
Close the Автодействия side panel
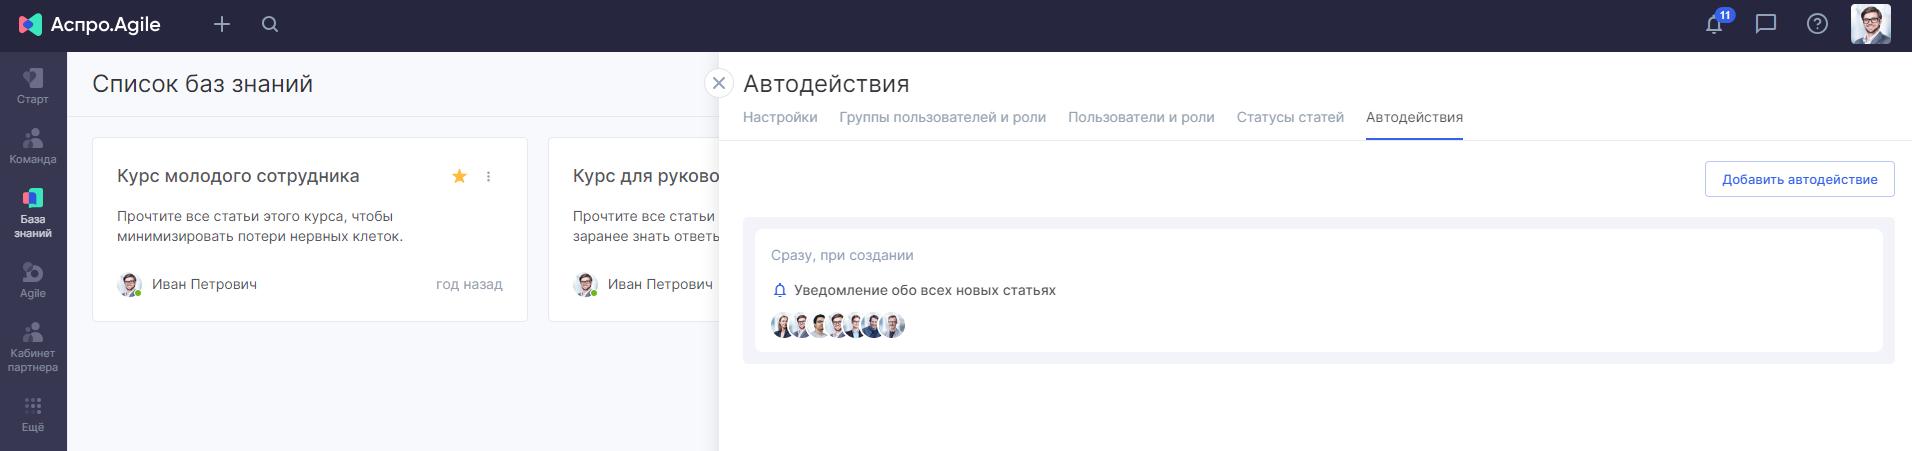(719, 83)
